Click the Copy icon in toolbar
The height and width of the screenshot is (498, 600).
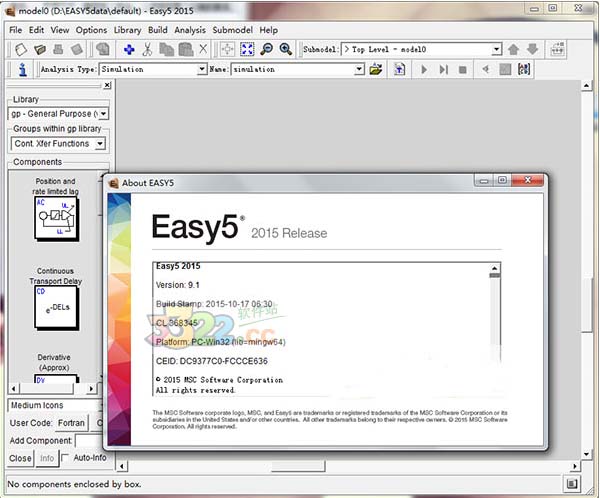(166, 49)
